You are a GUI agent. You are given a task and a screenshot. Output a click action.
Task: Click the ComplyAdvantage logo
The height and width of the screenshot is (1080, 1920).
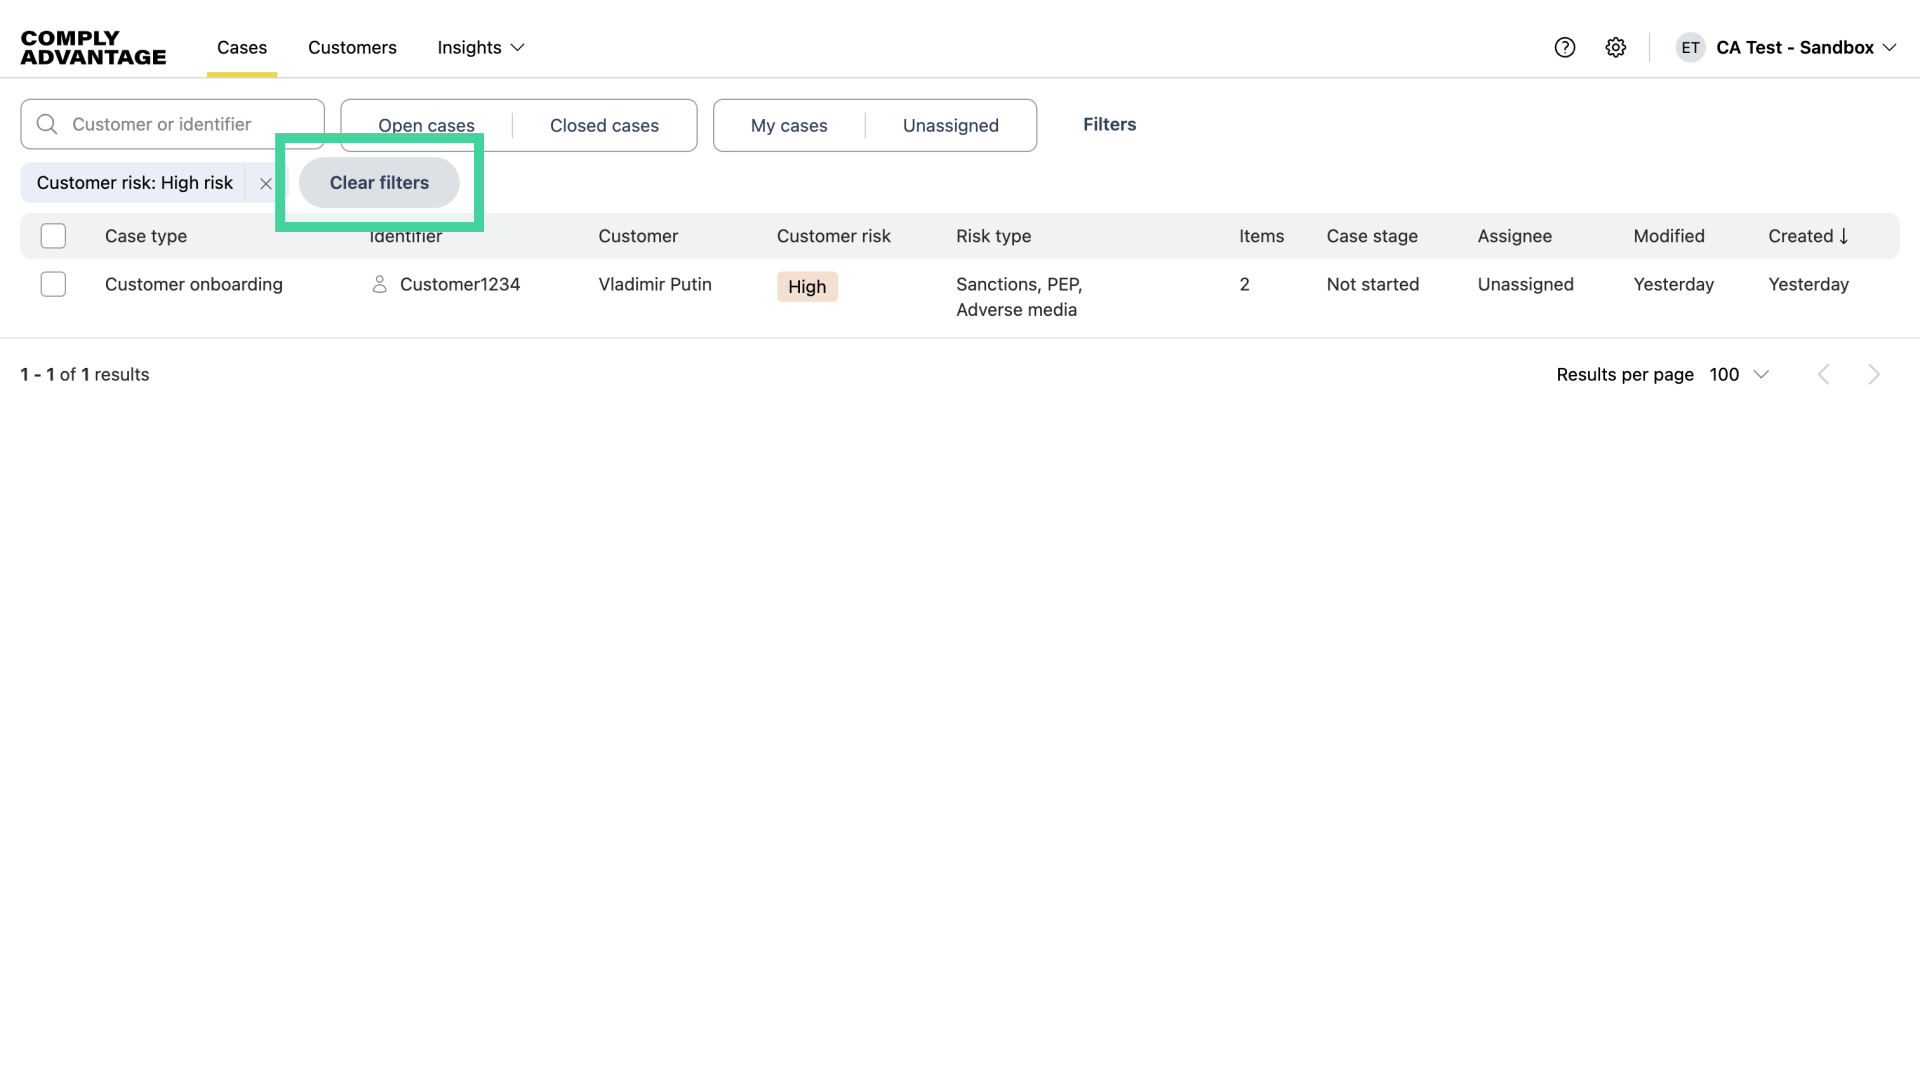pos(93,47)
